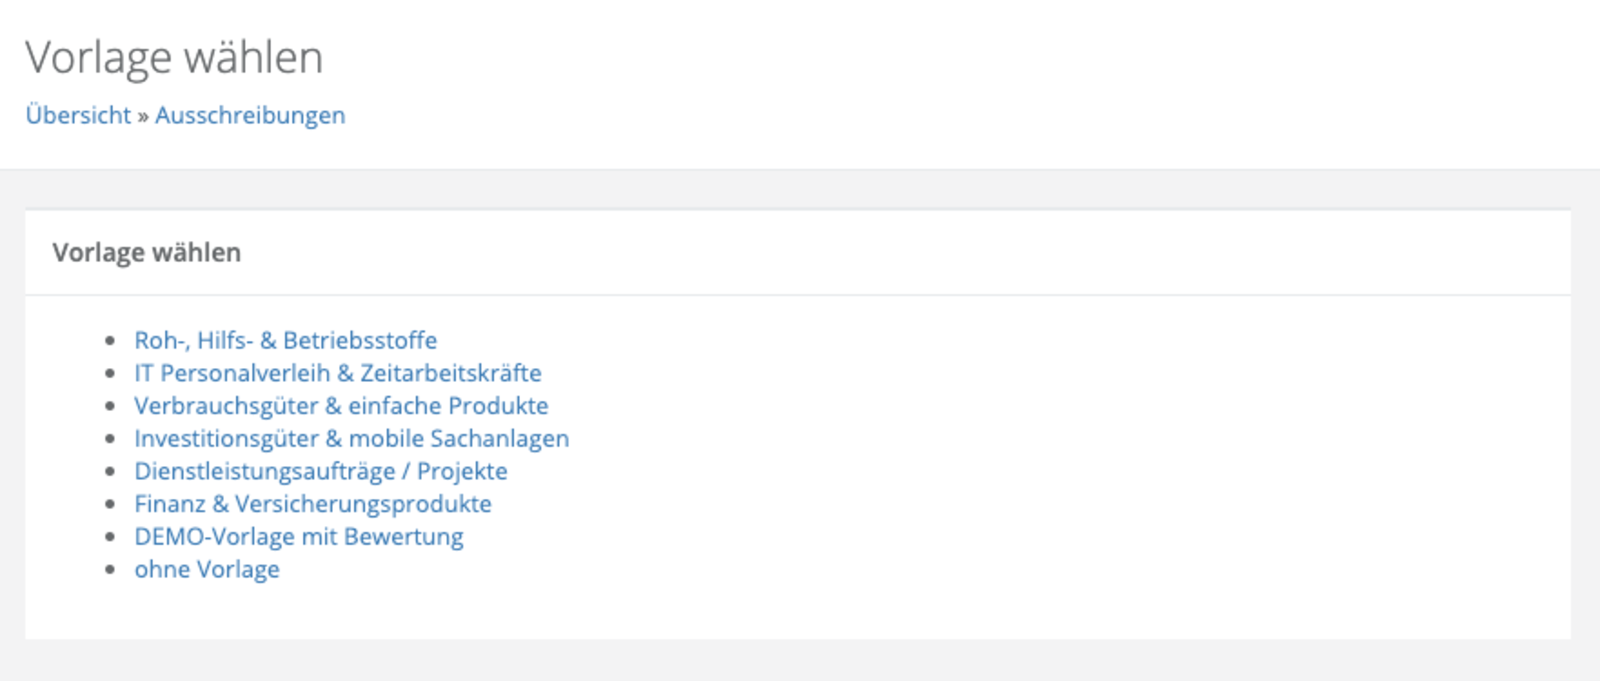Click the bullet next to DEMO-Vorlage
Screen dimensions: 1600x681
[110, 537]
